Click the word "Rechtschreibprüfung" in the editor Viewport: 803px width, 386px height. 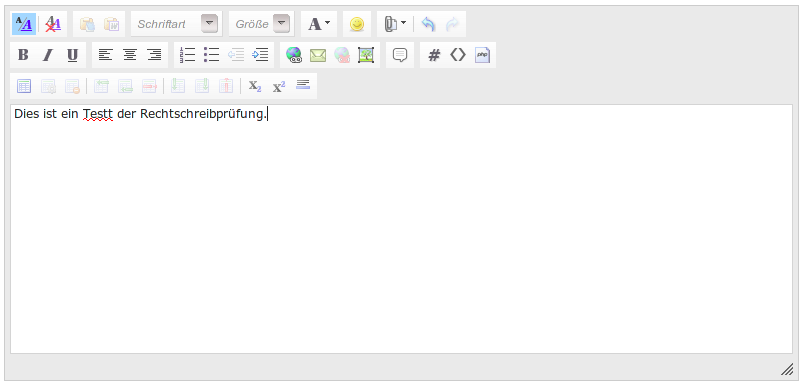click(202, 115)
